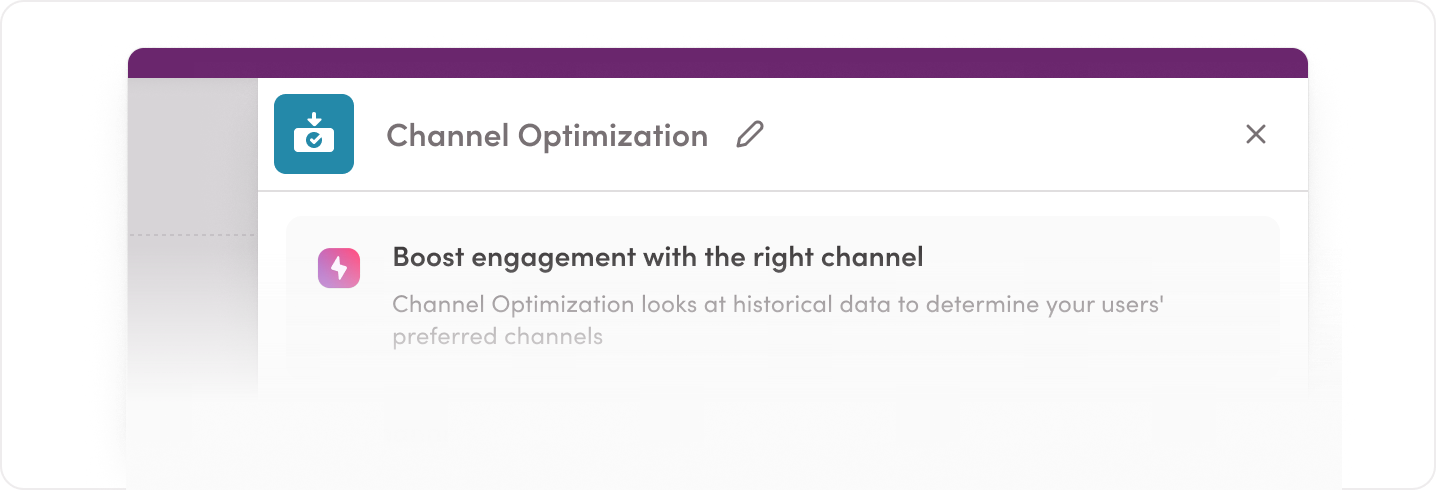Select the "Boost engagement with the right channel" heading

point(657,257)
